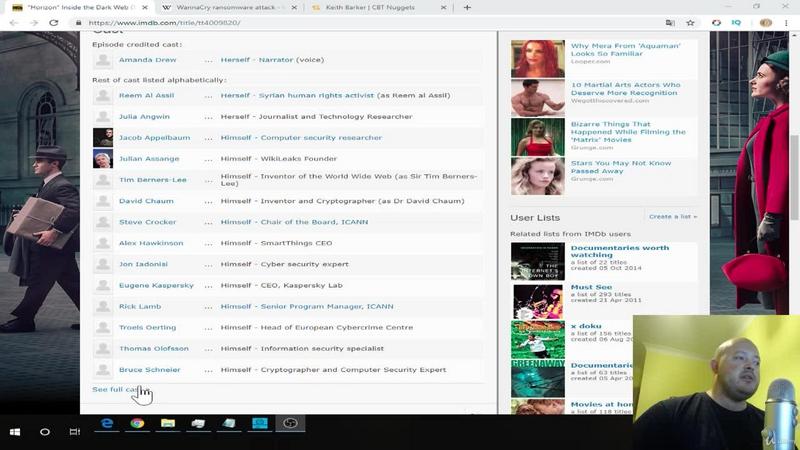Viewport: 800px width, 450px height.
Task: Switch to Chrome in the taskbar
Action: click(137, 423)
